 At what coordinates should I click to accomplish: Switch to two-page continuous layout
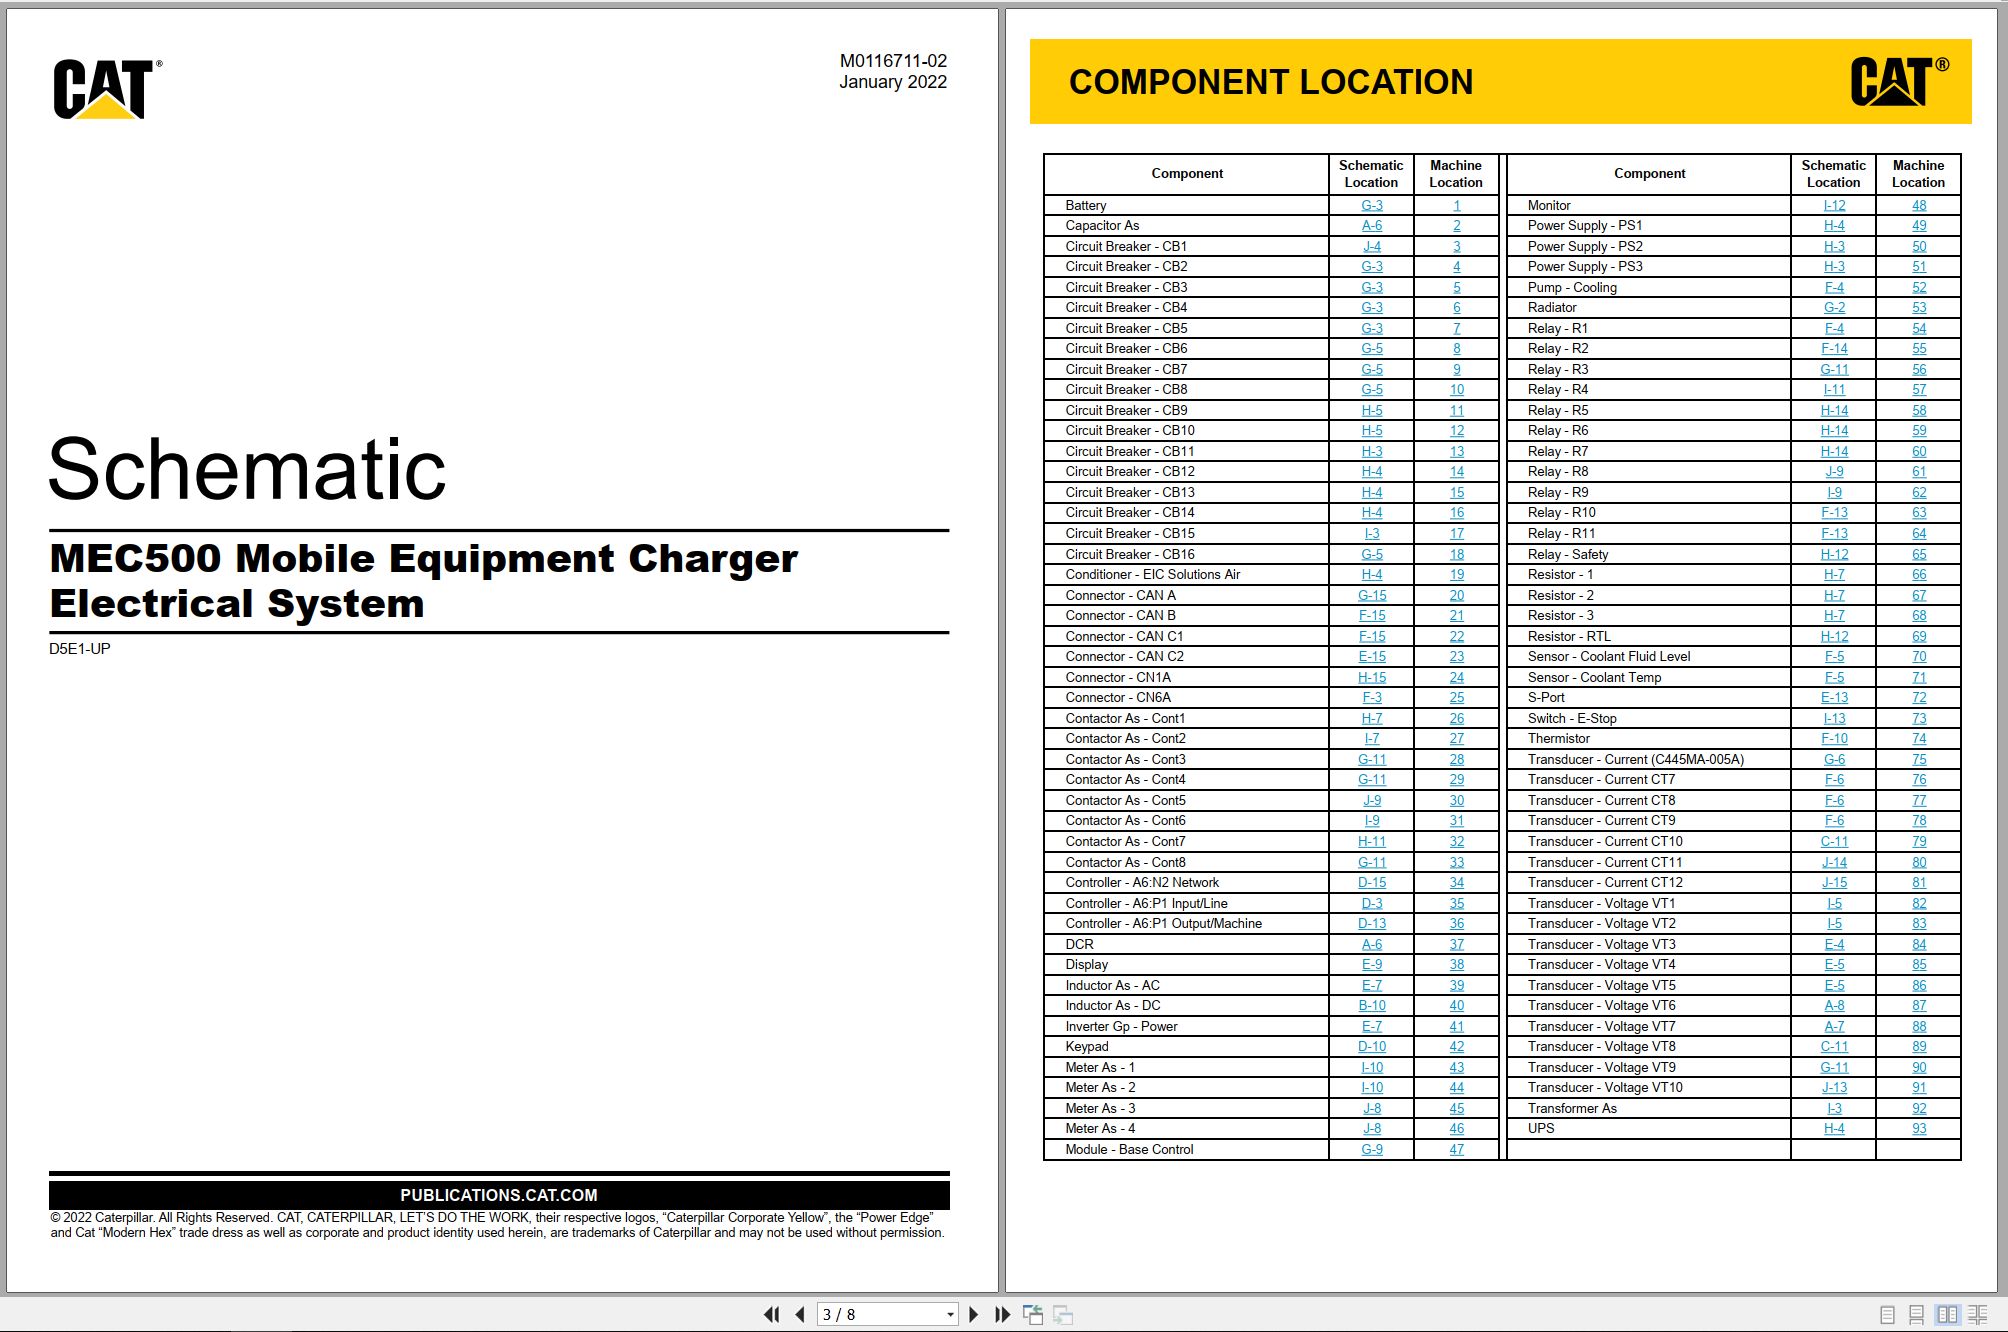coord(1978,1315)
